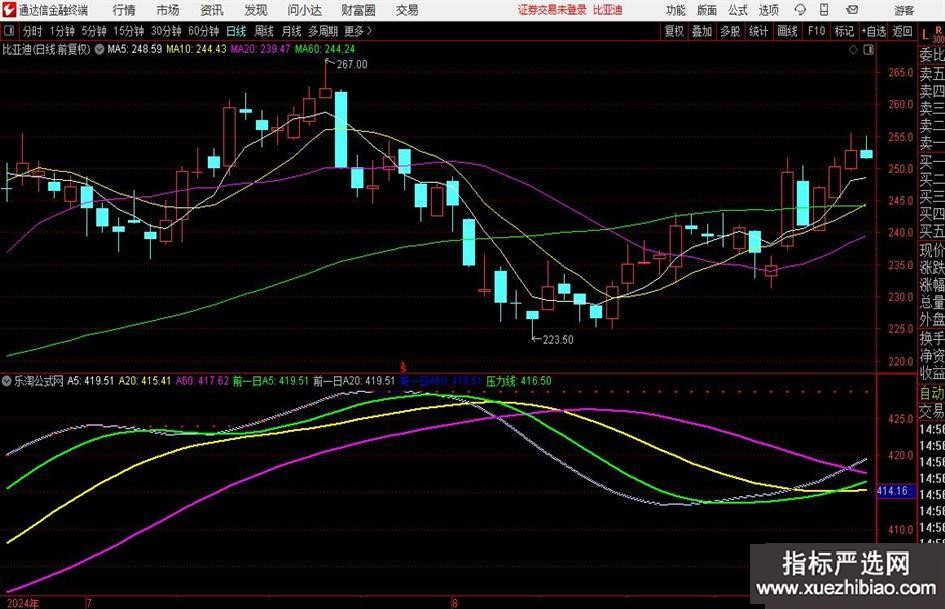Open the mobile phone icon
Image resolution: width=945 pixels, height=609 pixels.
tap(824, 10)
